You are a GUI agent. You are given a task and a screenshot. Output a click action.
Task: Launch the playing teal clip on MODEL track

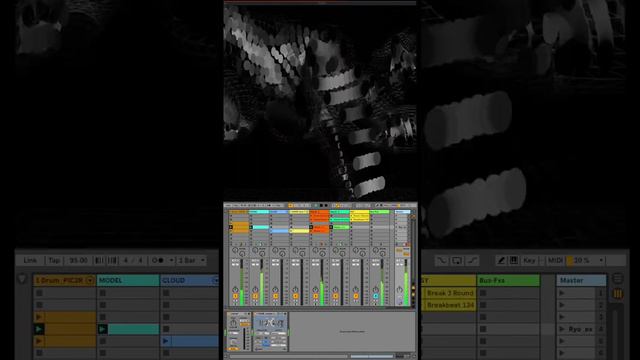(x=102, y=329)
